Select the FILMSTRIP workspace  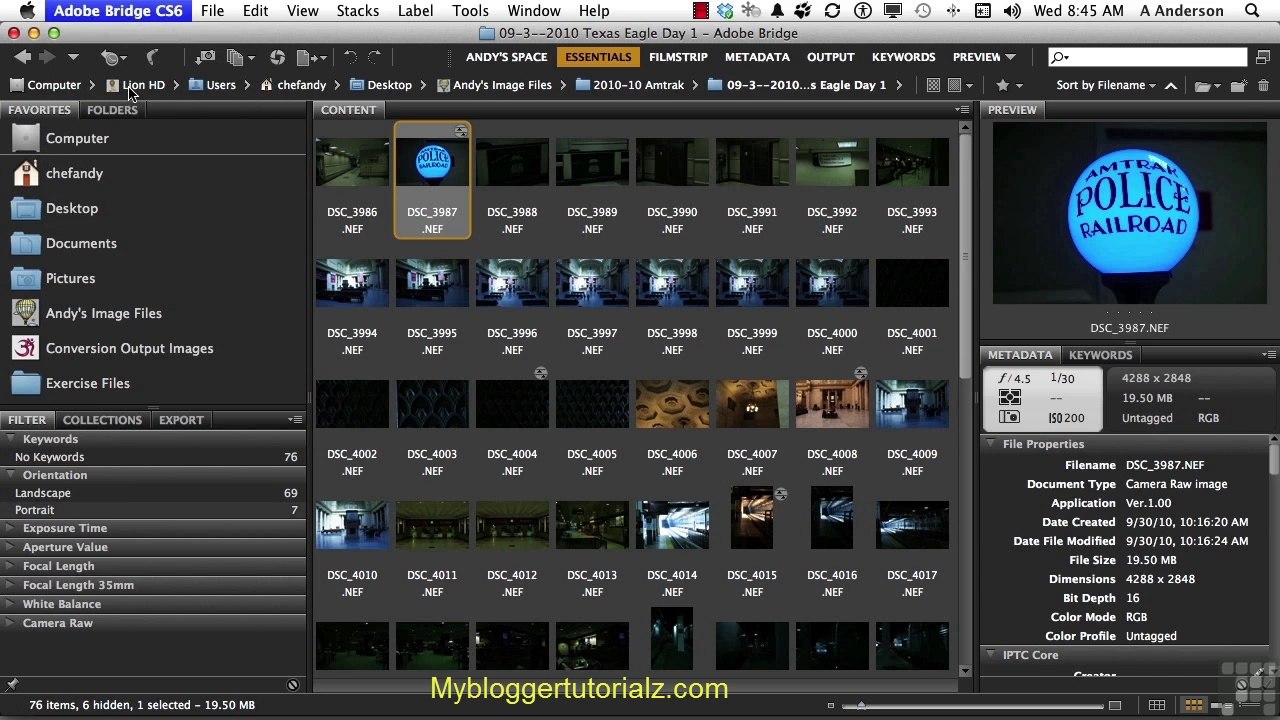pyautogui.click(x=678, y=57)
